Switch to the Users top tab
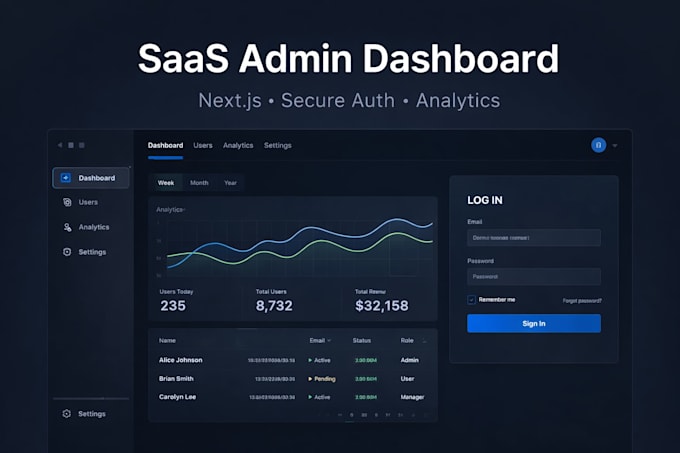Screen dimensions: 680x453 click(203, 145)
